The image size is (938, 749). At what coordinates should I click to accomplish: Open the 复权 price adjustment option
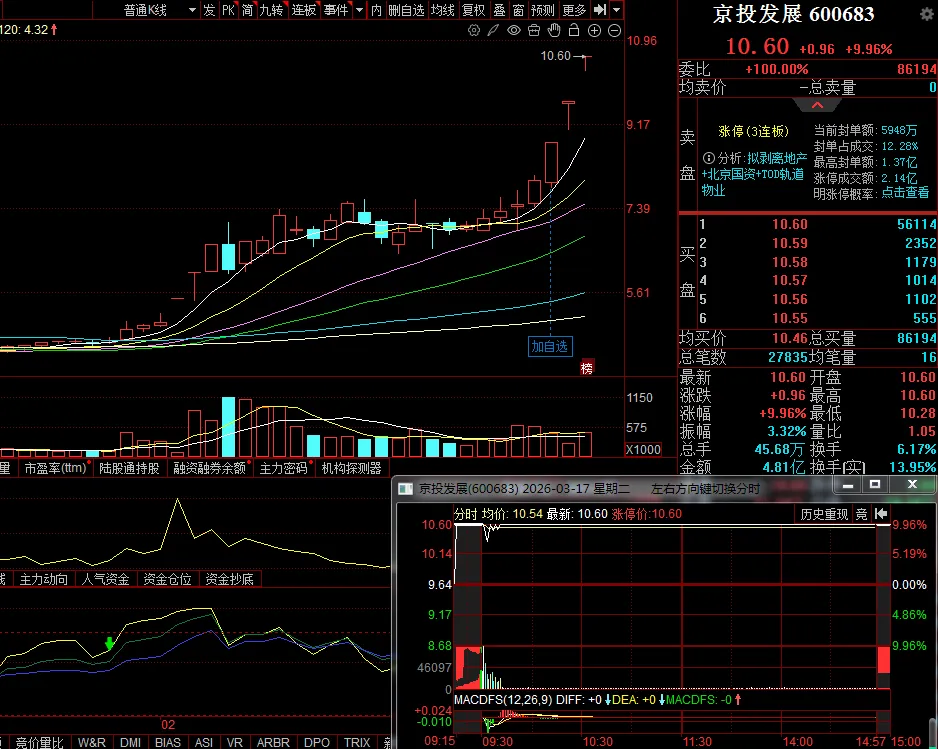474,10
